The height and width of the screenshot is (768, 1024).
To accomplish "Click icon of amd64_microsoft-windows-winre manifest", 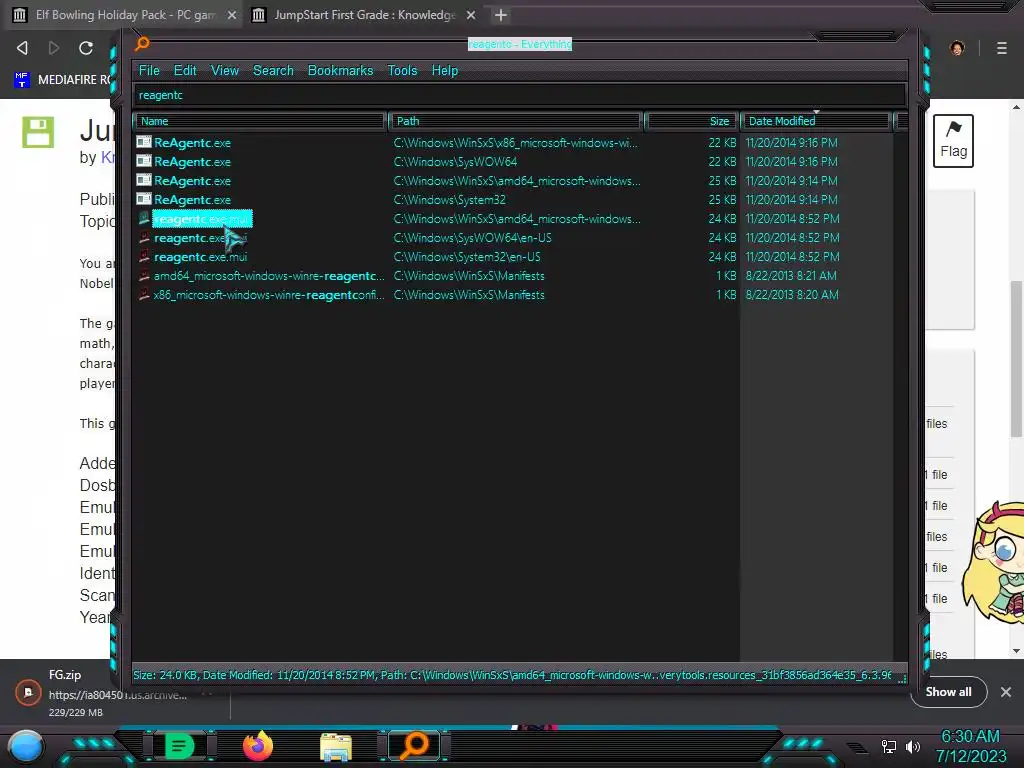I will click(x=144, y=276).
